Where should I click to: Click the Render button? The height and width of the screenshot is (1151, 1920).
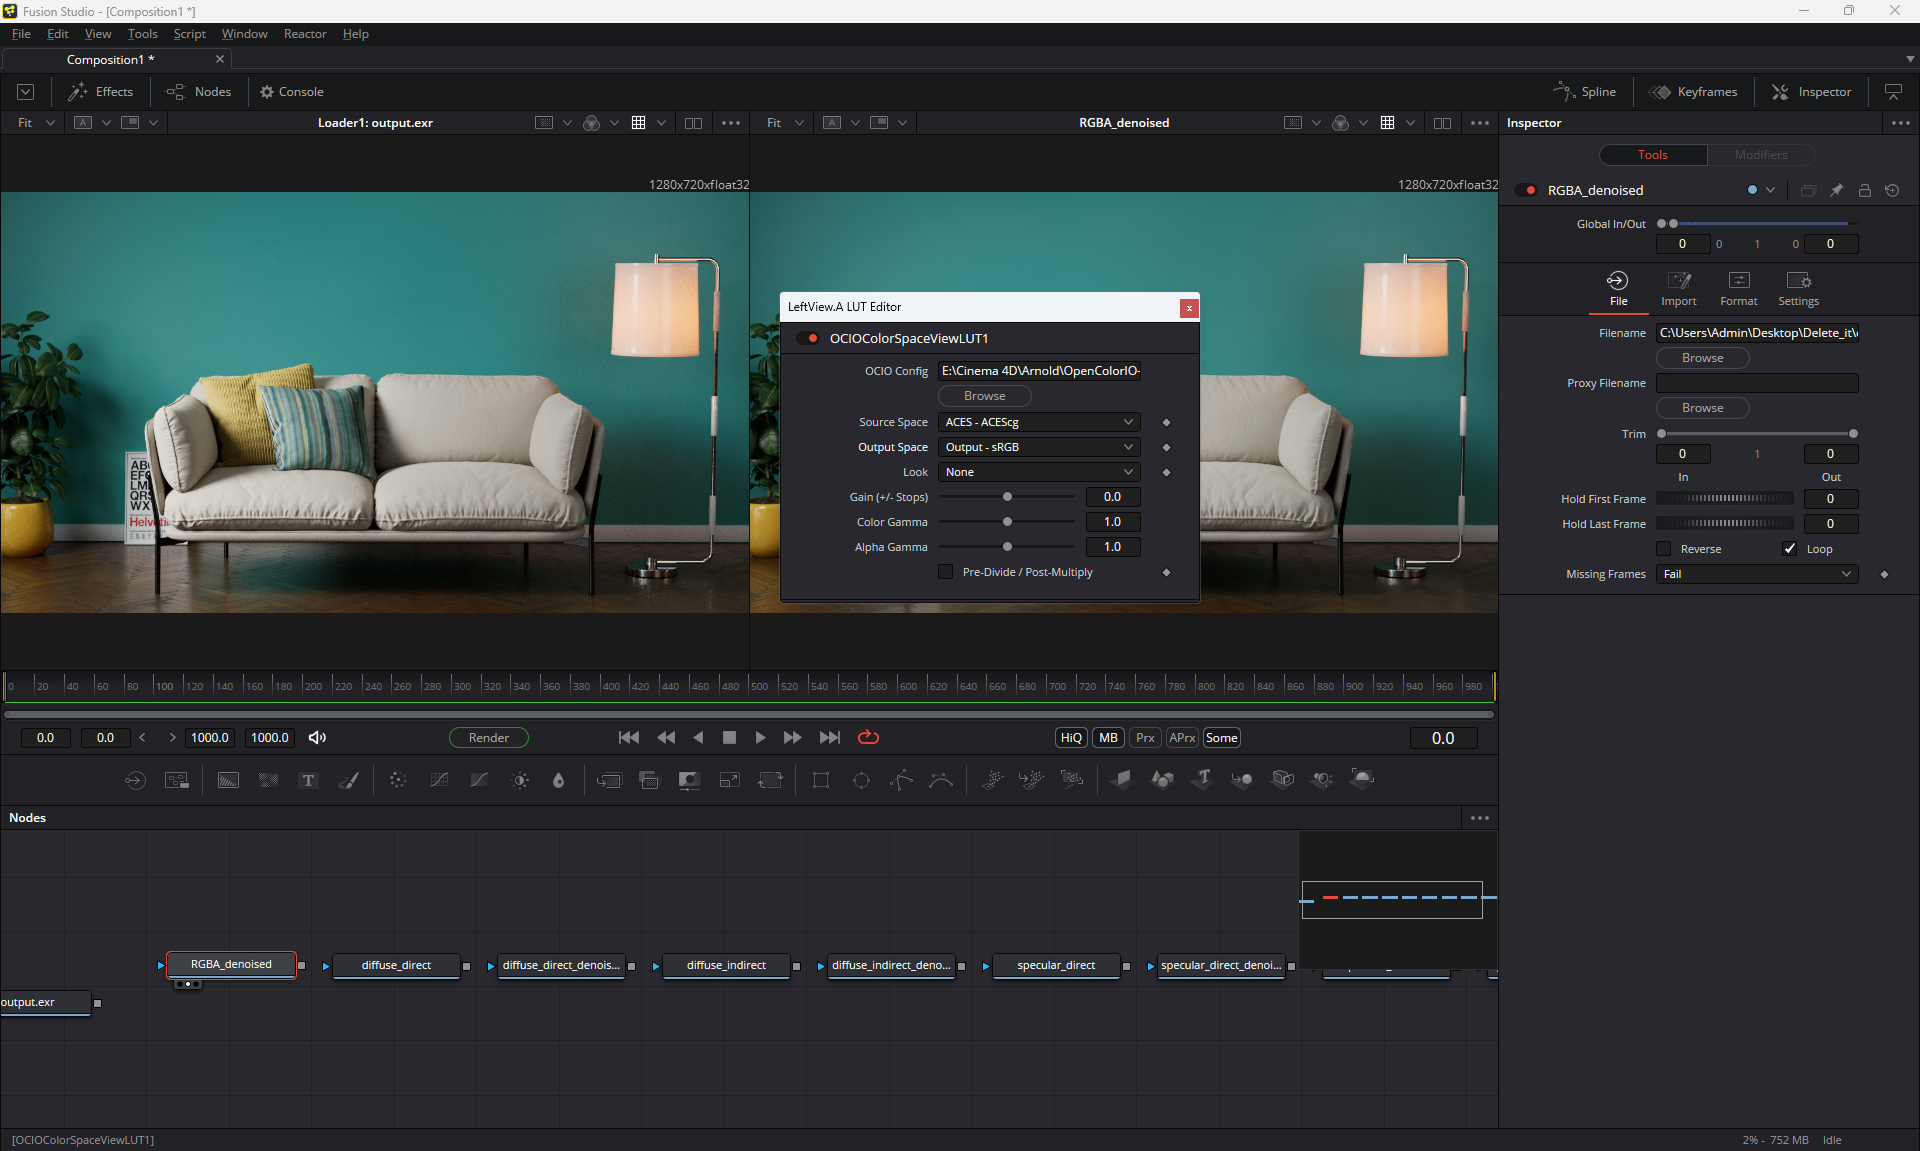point(489,738)
